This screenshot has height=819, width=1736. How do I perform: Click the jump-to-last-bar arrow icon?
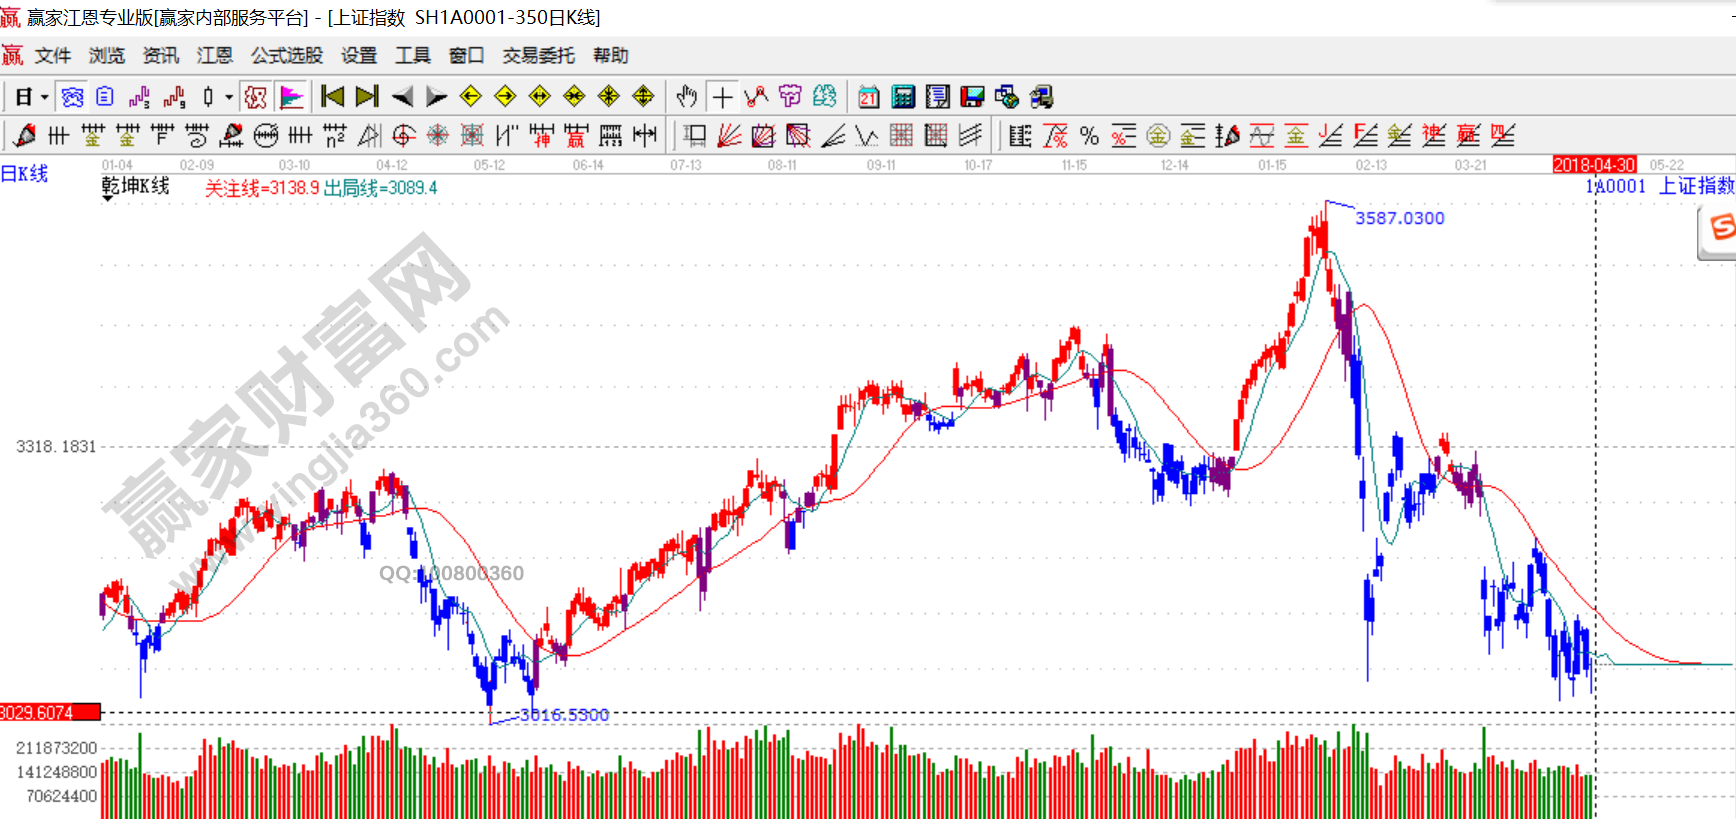pos(367,97)
